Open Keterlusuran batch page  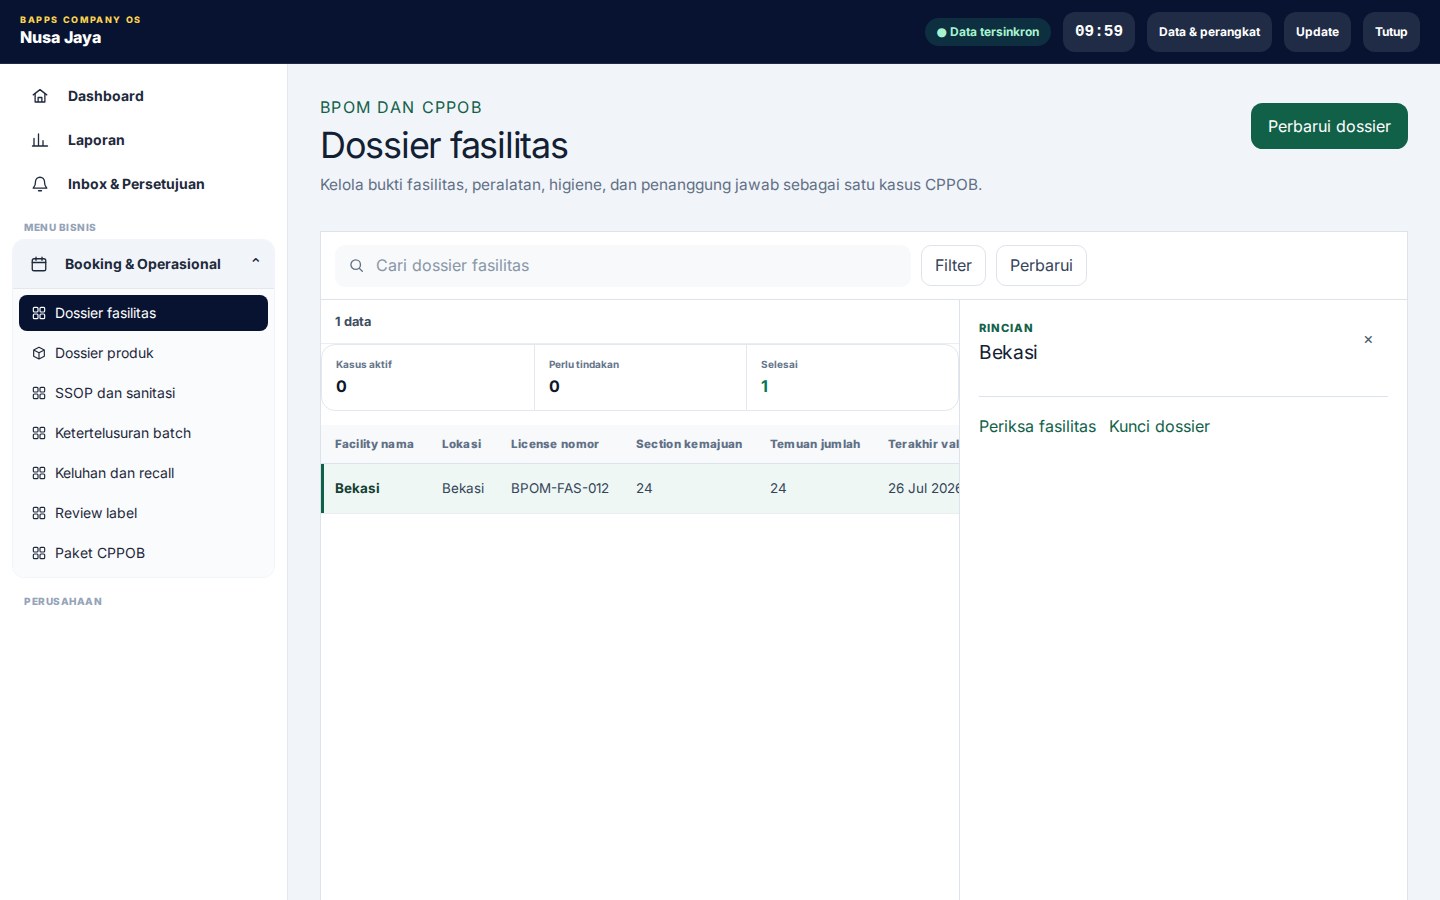click(x=143, y=433)
